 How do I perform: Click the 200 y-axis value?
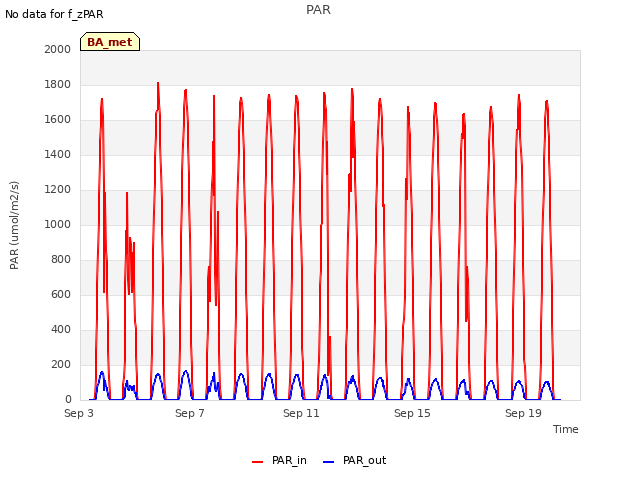[61, 364]
